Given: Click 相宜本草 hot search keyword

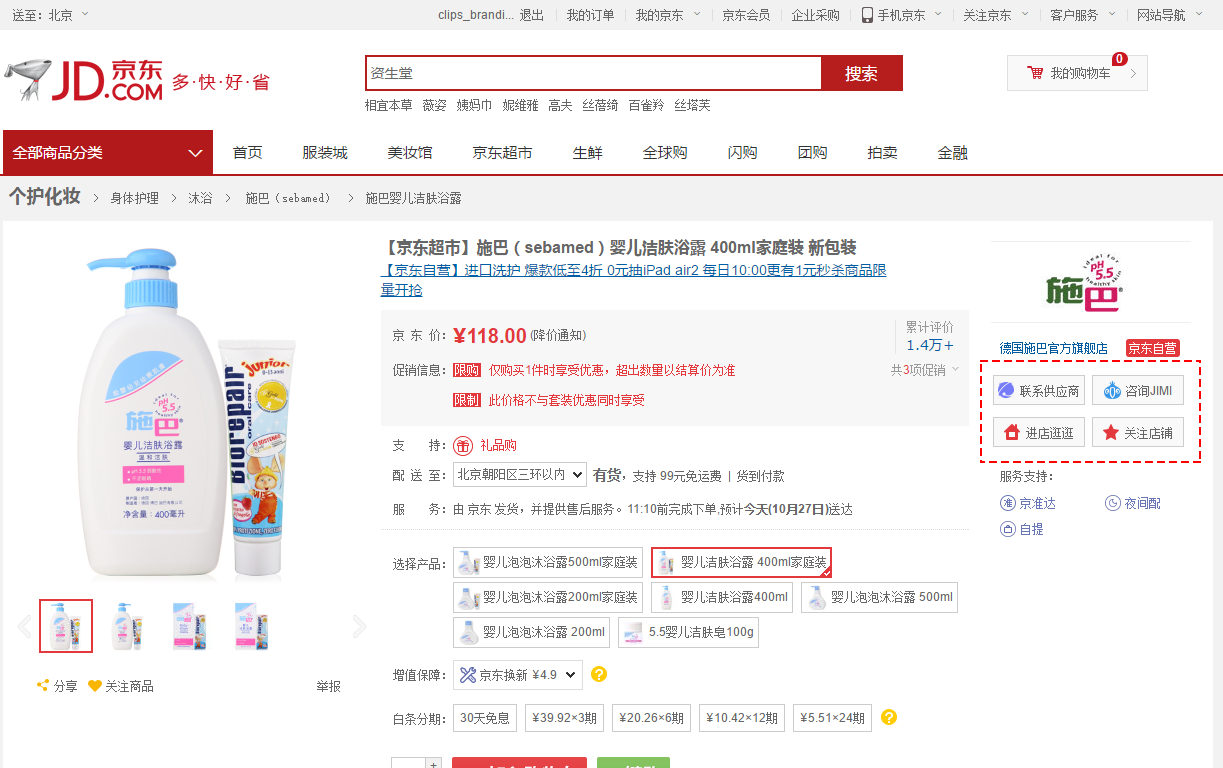Looking at the screenshot, I should (x=388, y=105).
